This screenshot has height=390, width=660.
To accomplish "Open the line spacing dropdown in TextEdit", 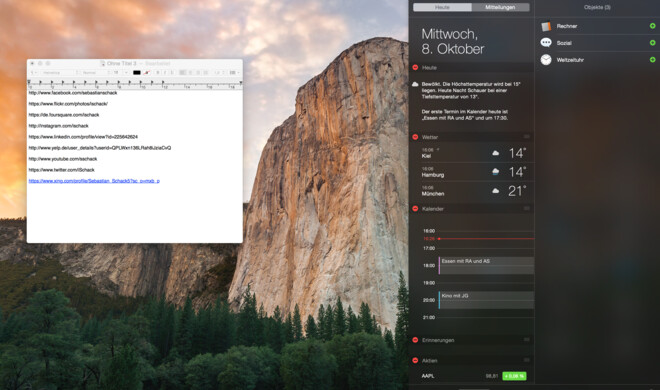I will tap(220, 72).
